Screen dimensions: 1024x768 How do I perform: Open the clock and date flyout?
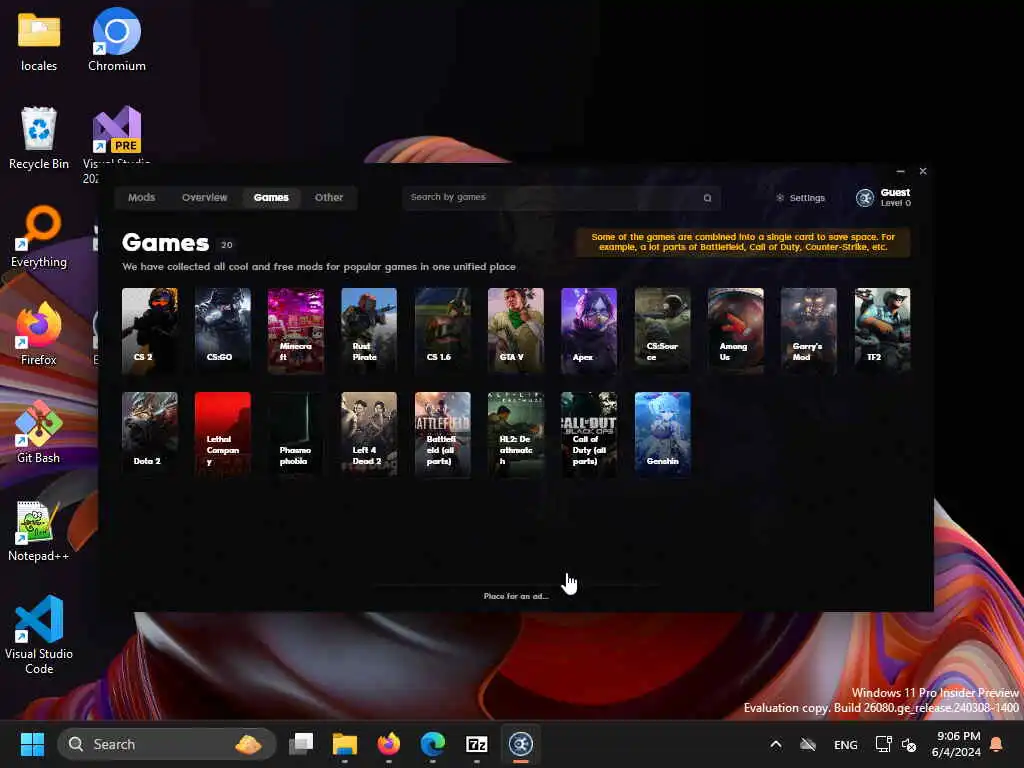[x=956, y=744]
